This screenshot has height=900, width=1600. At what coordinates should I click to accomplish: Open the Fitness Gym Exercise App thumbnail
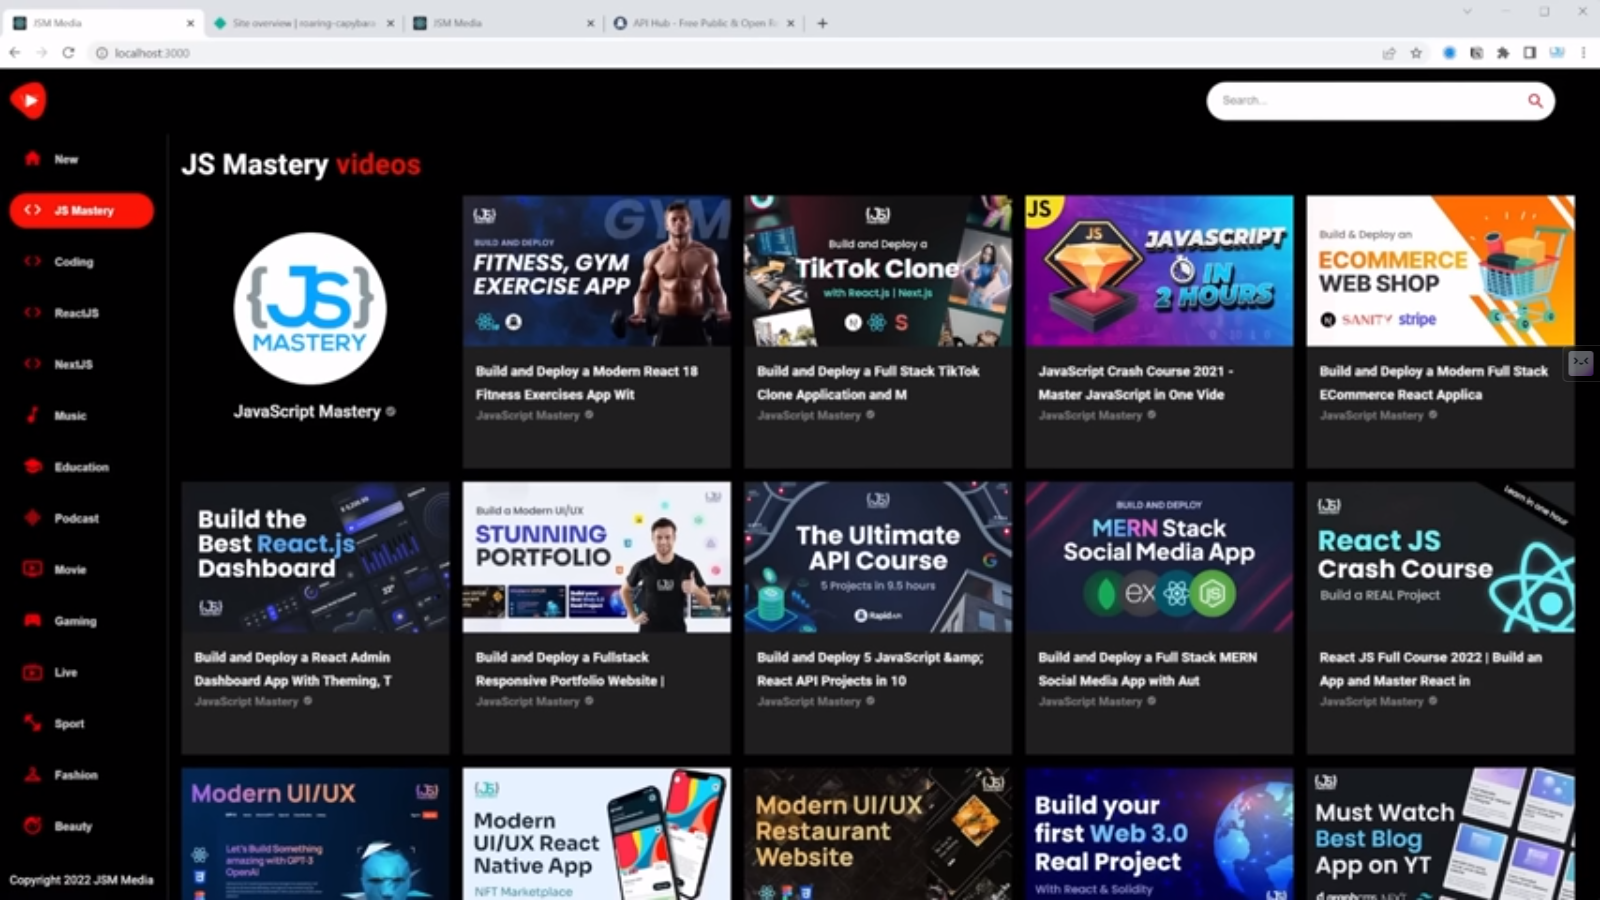point(596,271)
